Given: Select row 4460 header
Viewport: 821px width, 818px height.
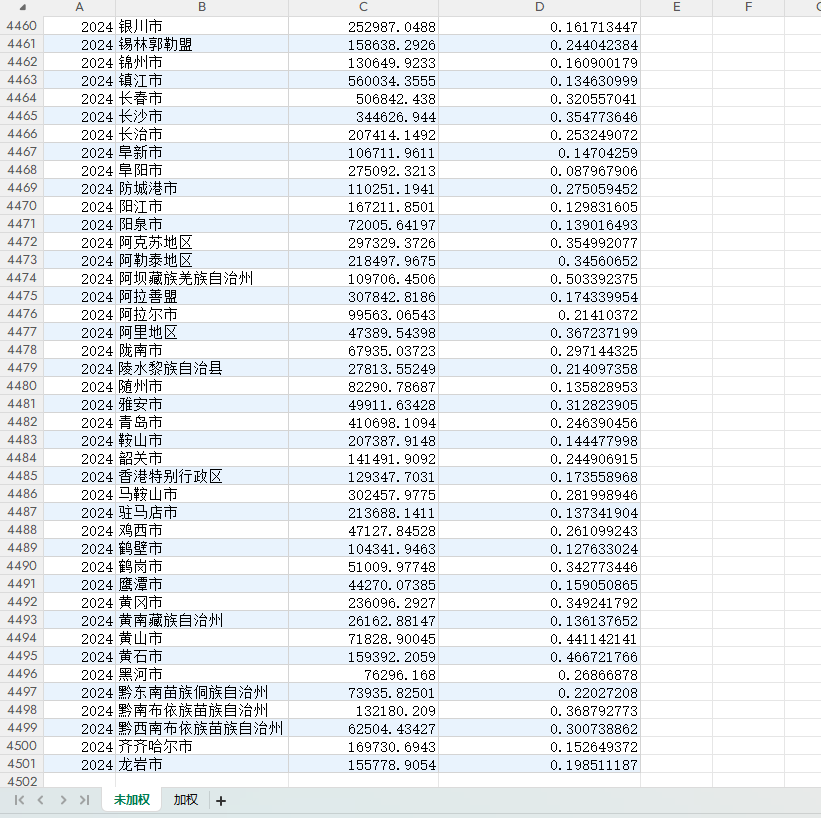Looking at the screenshot, I should 21,26.
